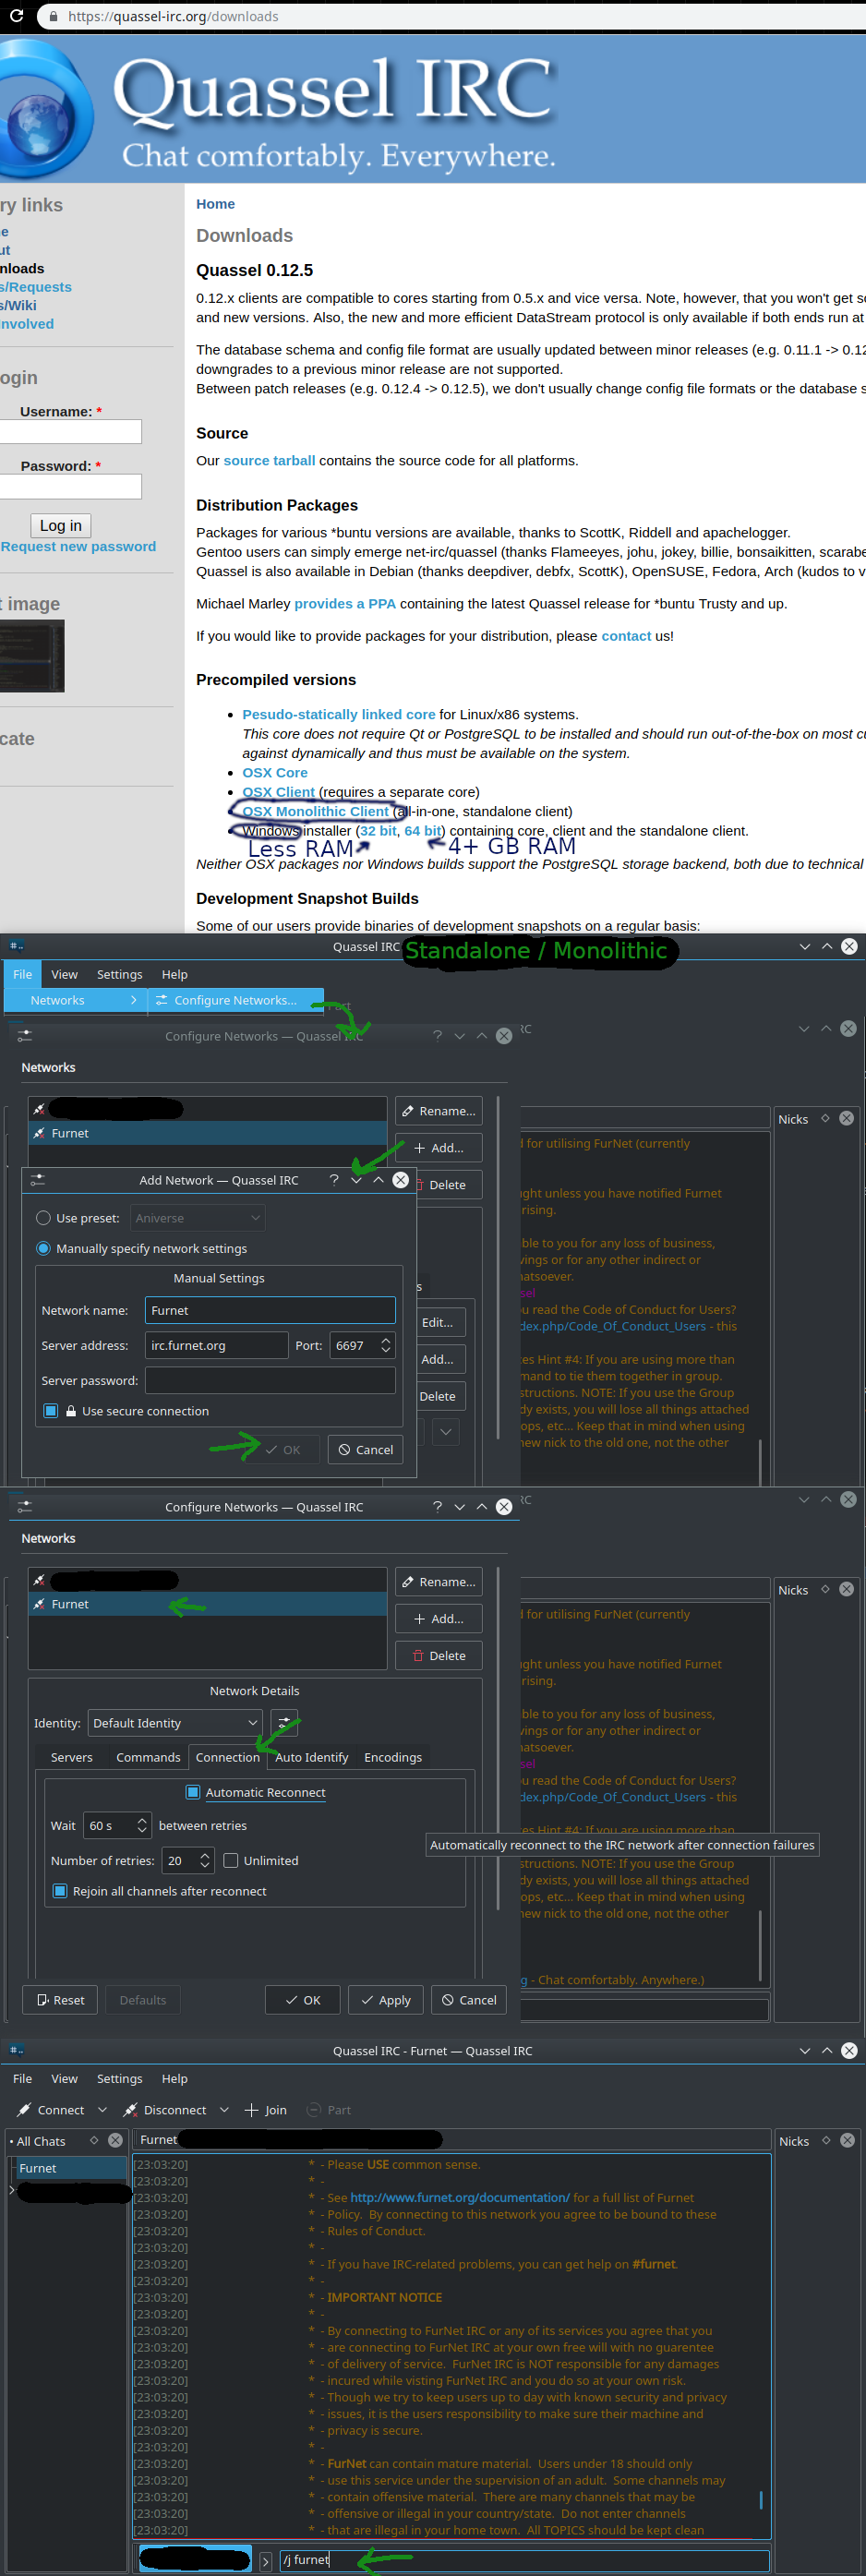Adjust the 'Number of retries' spinner
Viewport: 866px width, 2576px height.
(x=205, y=1860)
